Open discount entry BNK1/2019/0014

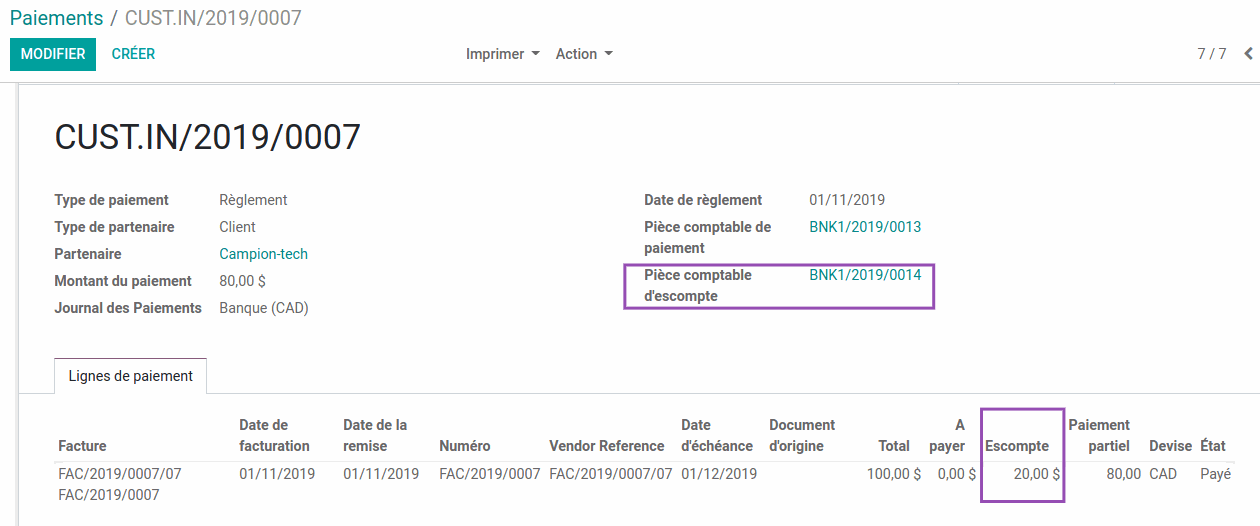point(865,274)
